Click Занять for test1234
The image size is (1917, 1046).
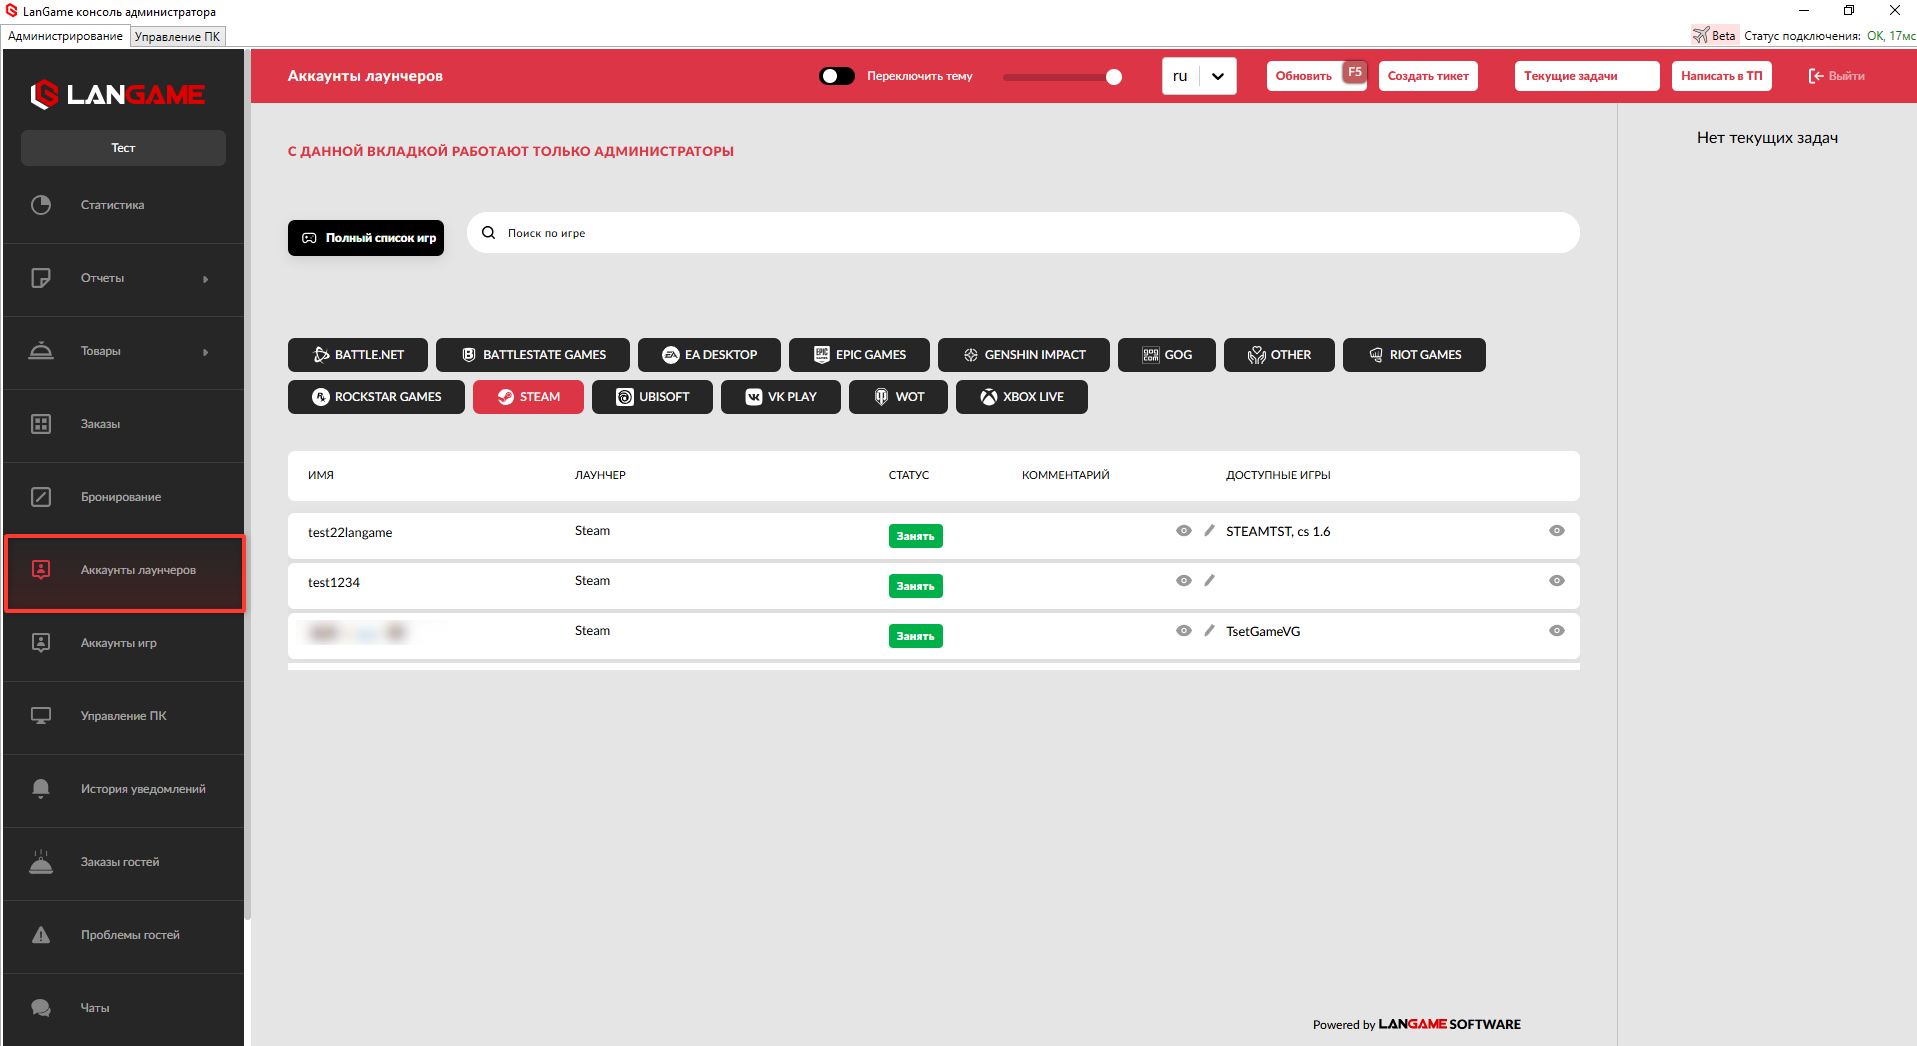tap(916, 586)
